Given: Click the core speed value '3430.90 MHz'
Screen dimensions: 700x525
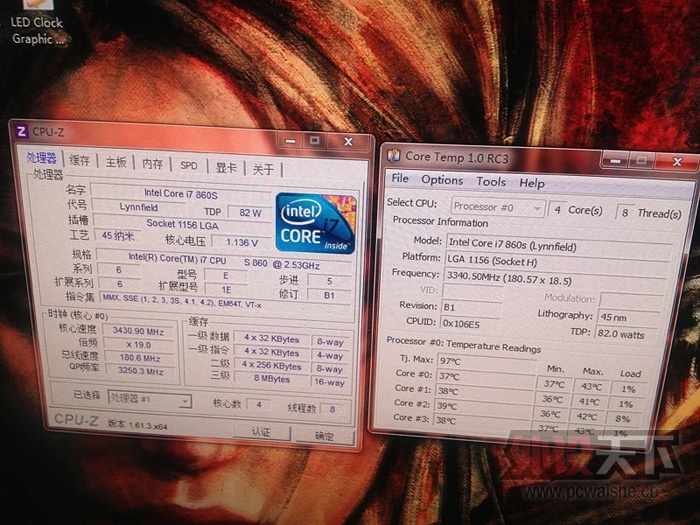Looking at the screenshot, I should pyautogui.click(x=138, y=331).
